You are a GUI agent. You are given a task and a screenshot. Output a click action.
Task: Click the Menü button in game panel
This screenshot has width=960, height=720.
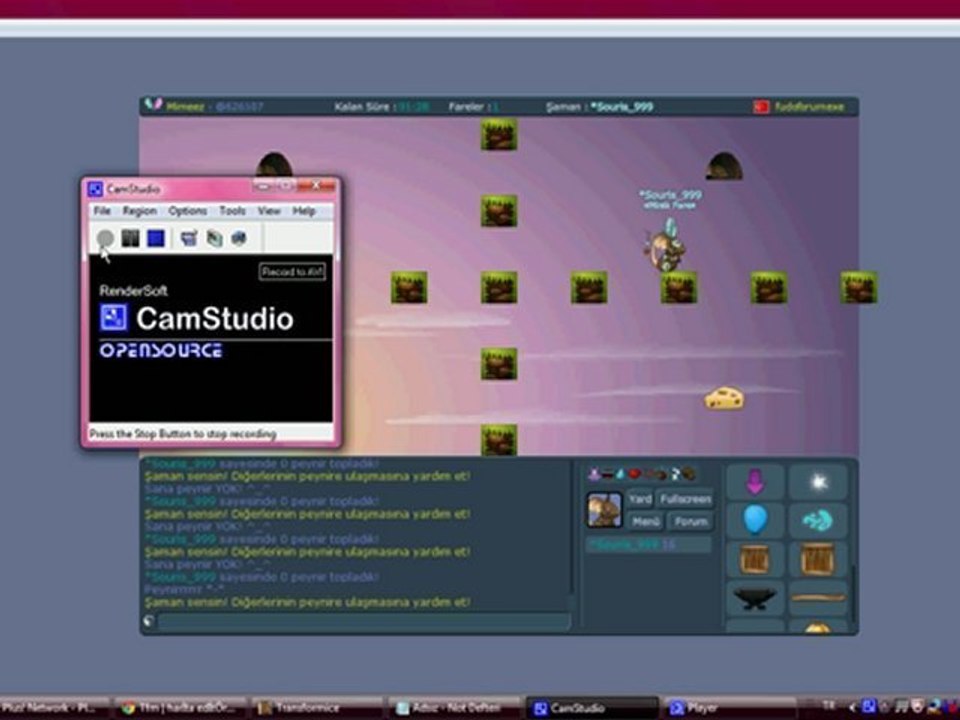[645, 522]
